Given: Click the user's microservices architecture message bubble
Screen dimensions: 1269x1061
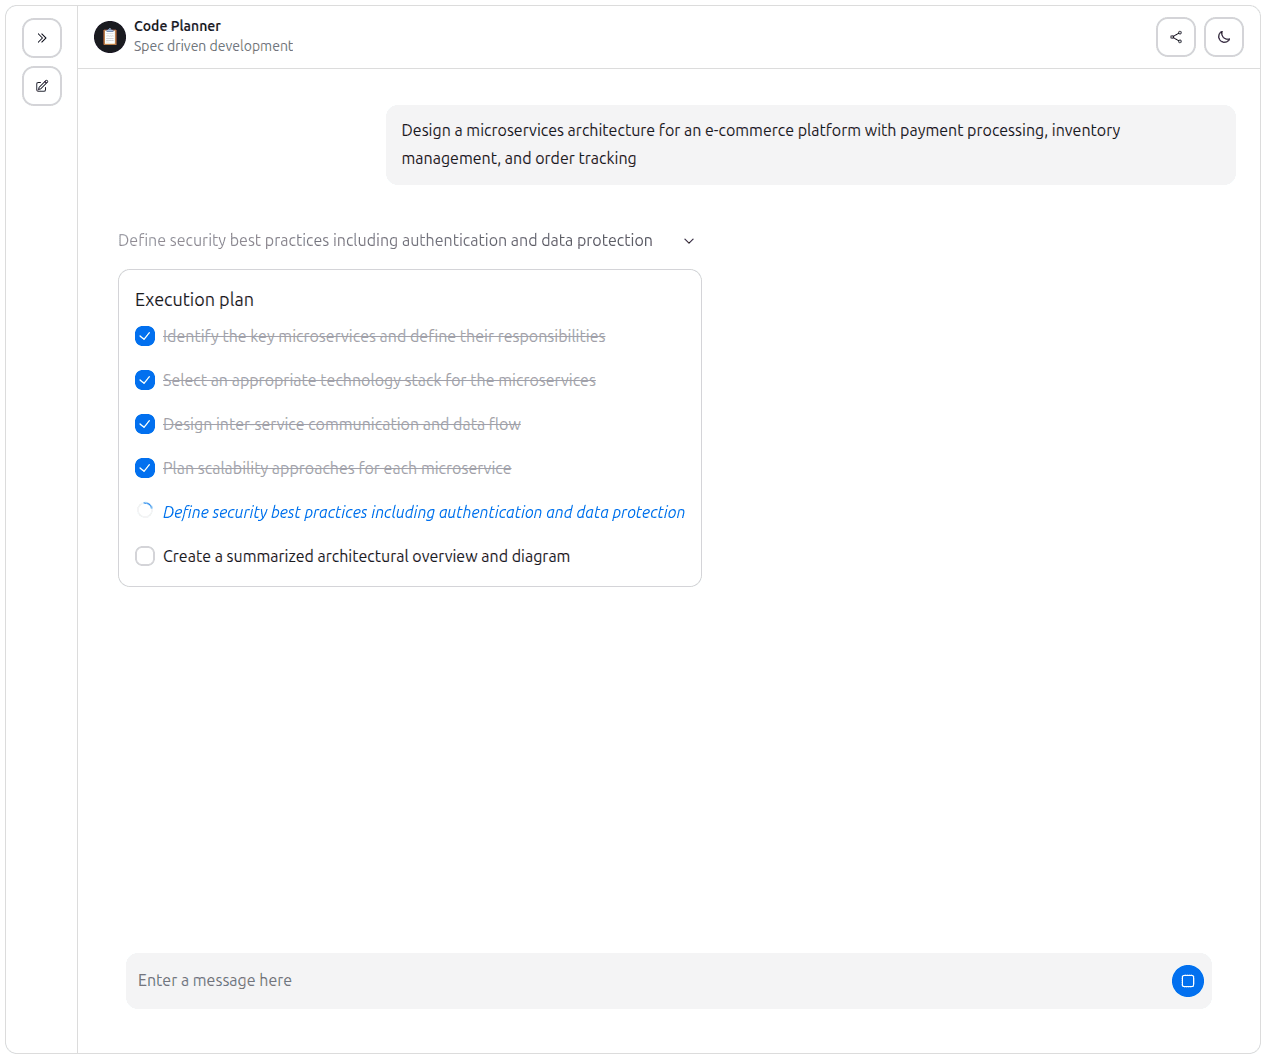Looking at the screenshot, I should coord(810,145).
